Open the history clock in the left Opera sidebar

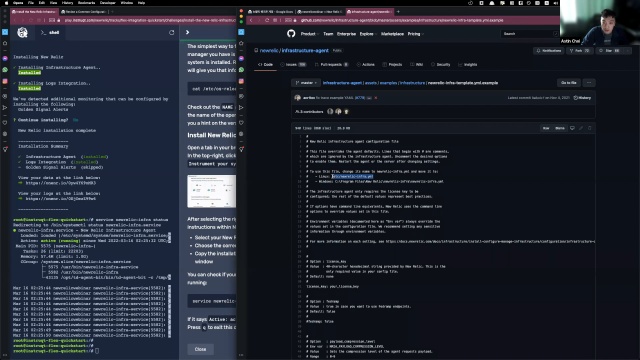pos(5,134)
